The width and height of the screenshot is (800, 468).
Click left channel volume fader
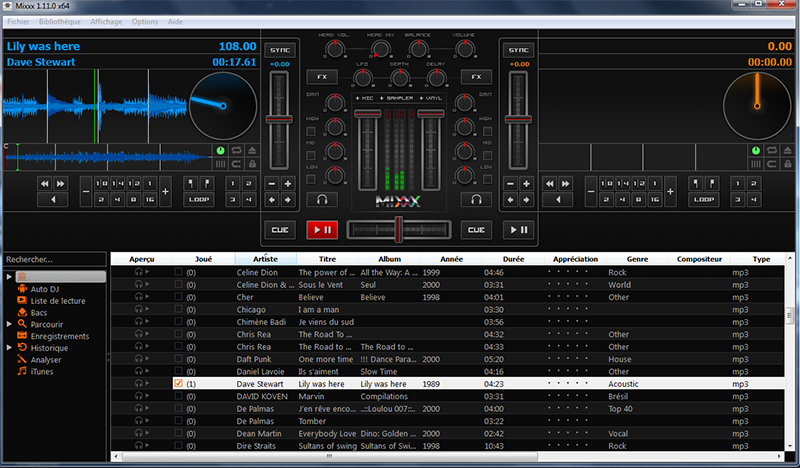coord(367,150)
